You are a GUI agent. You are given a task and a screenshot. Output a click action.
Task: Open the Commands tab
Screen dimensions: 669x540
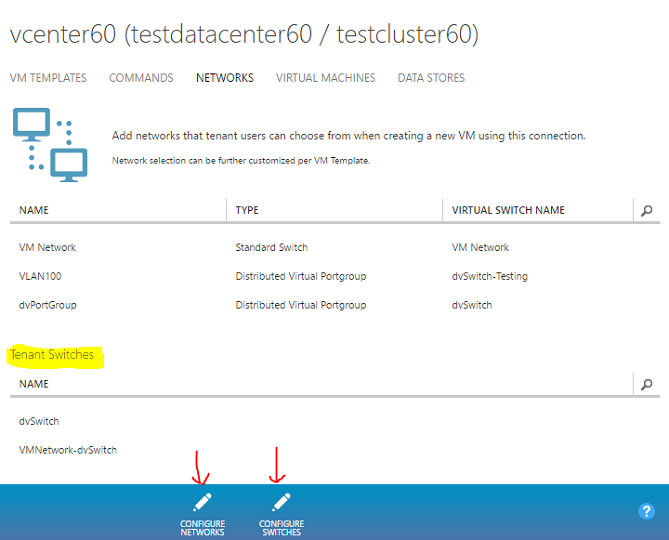click(141, 78)
